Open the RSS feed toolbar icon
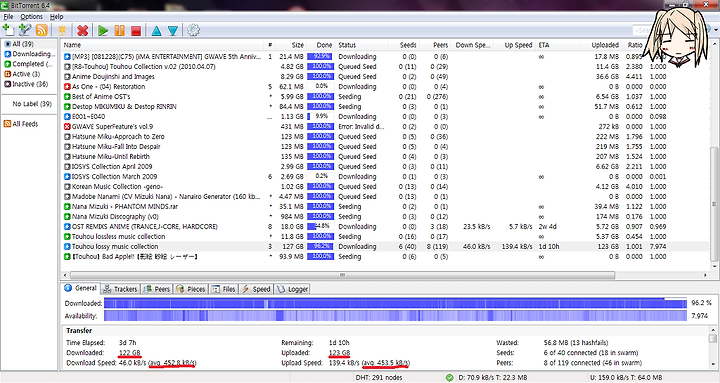 [x=42, y=30]
